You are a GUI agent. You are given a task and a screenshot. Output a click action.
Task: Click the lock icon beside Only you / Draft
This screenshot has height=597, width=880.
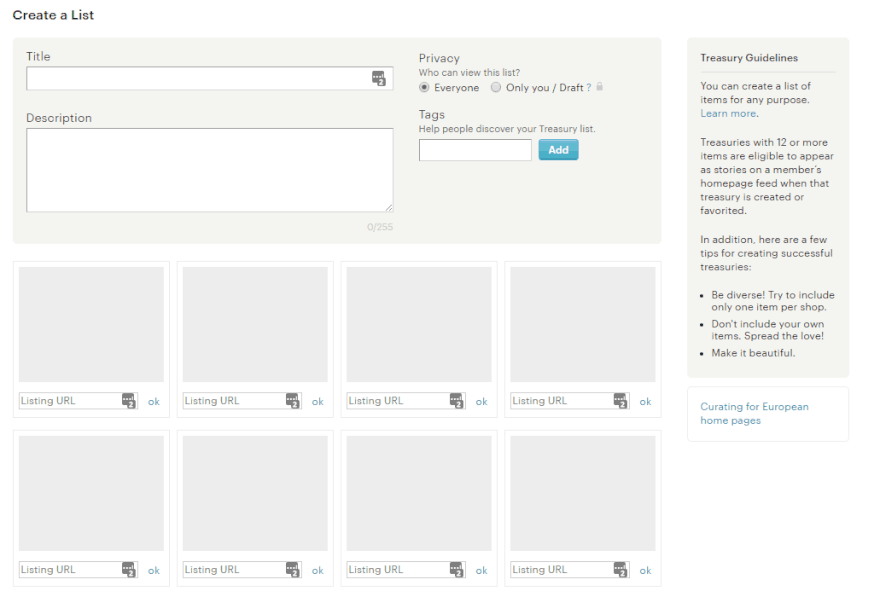(x=600, y=88)
